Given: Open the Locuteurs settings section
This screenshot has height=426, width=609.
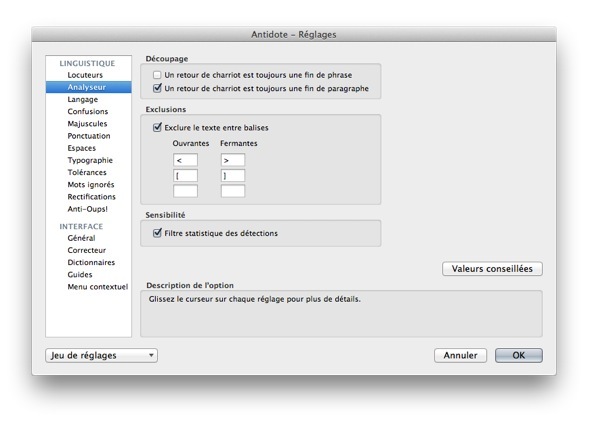Looking at the screenshot, I should coord(85,75).
